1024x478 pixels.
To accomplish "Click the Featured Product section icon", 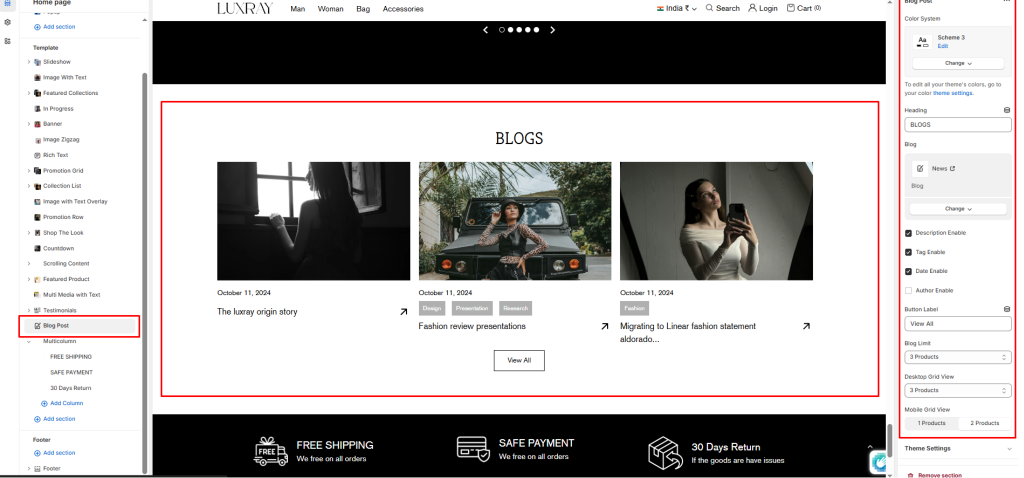I will 37,279.
